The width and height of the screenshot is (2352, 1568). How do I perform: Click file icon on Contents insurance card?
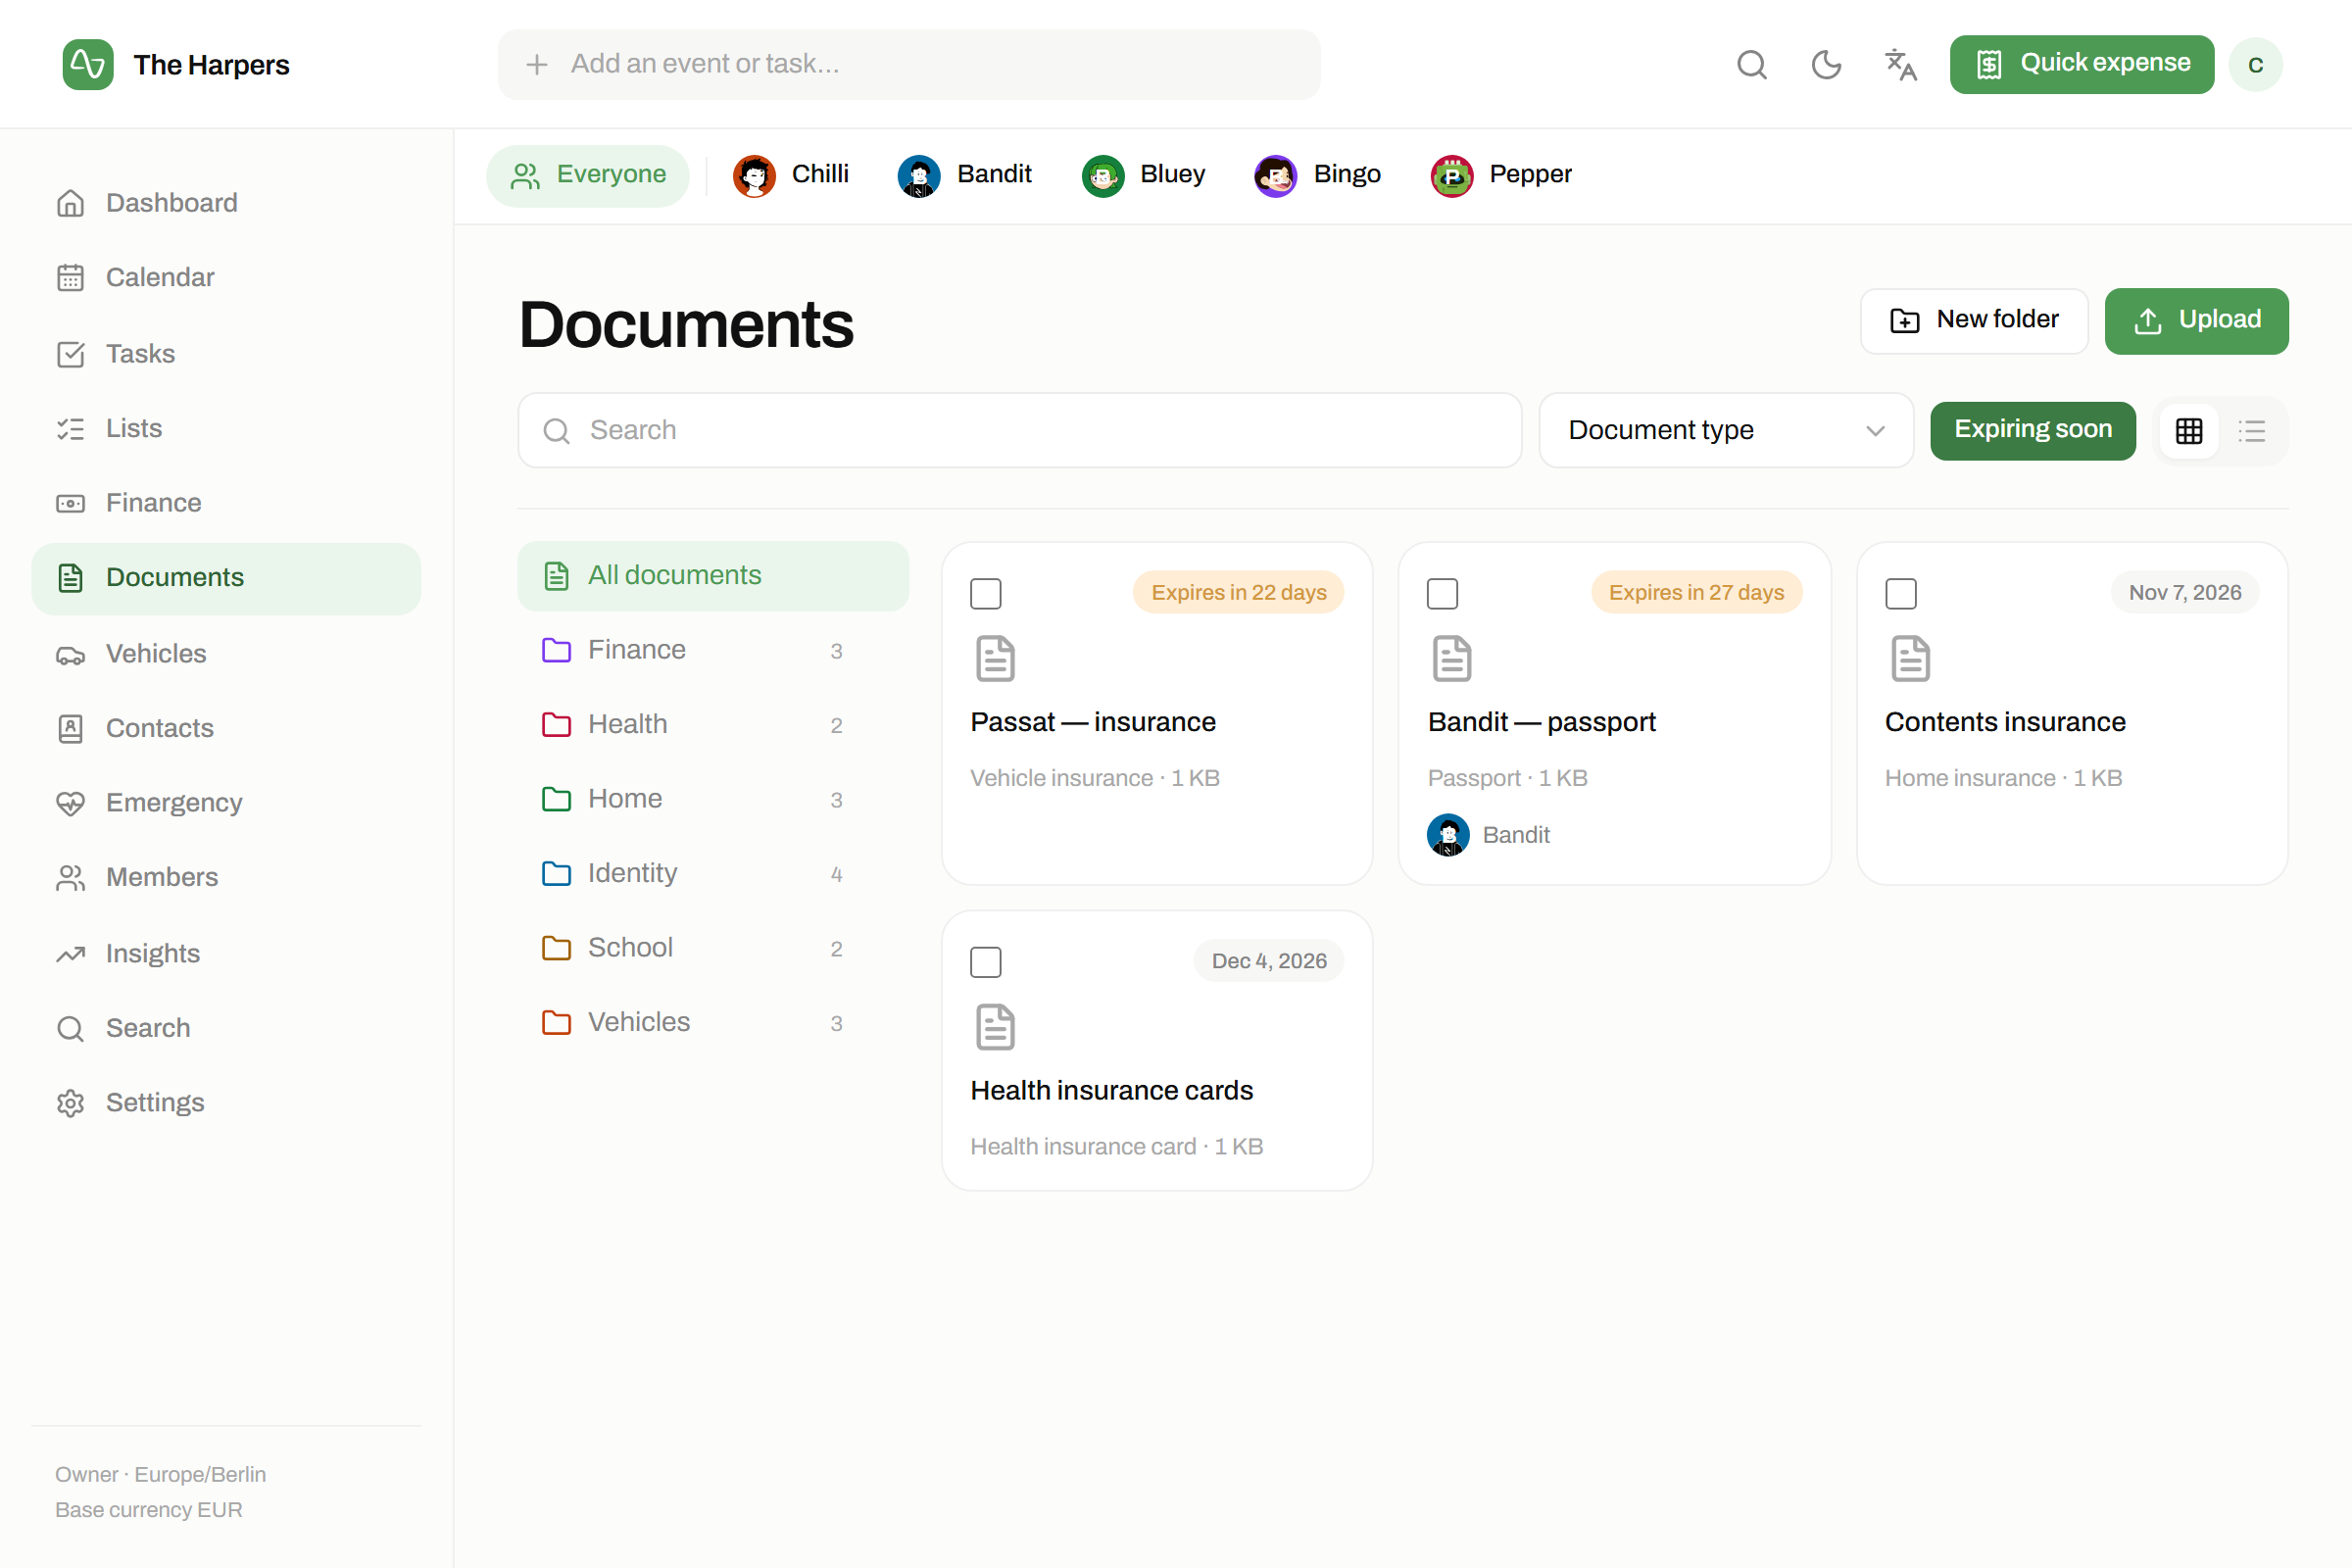[x=1910, y=659]
